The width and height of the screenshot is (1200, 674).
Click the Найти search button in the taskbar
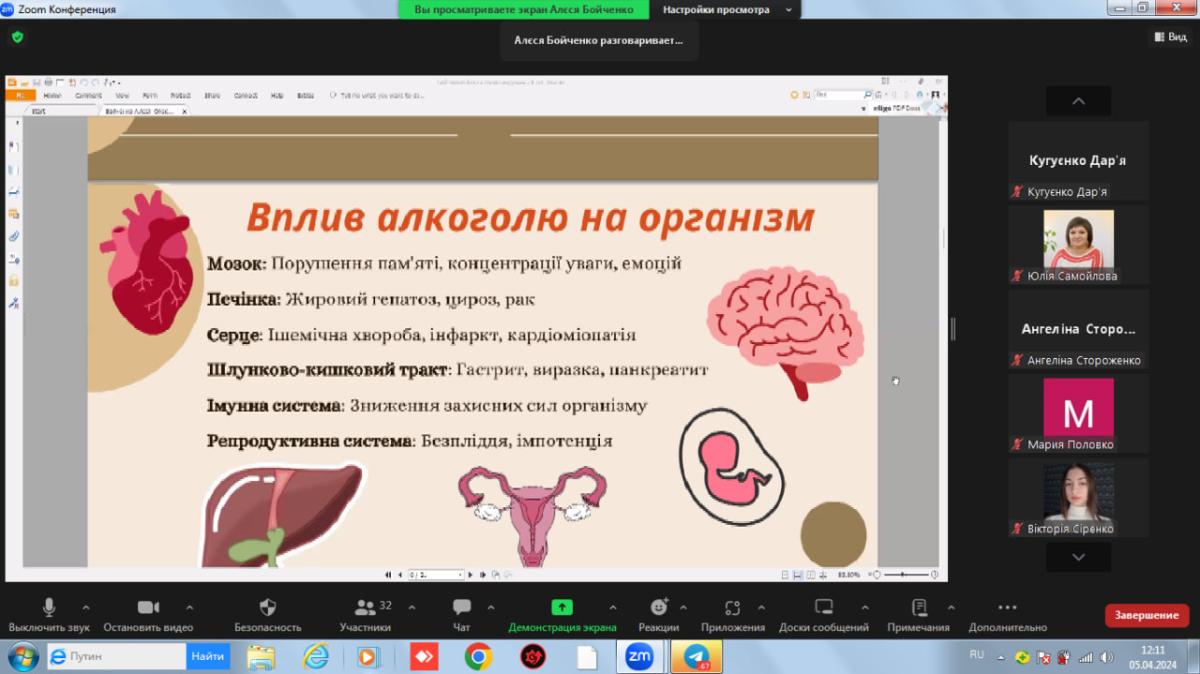[x=208, y=657]
